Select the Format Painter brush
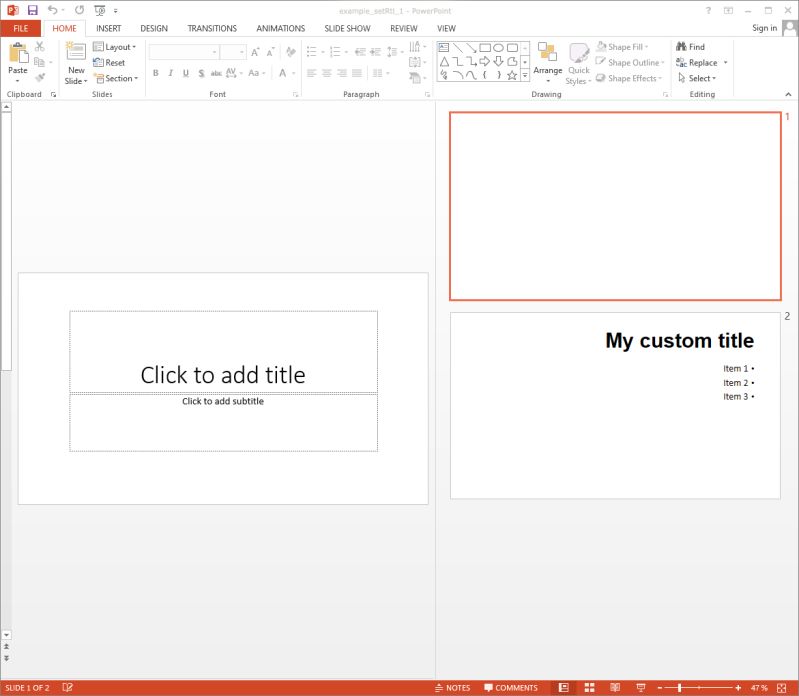Screen dimensions: 799x696 tap(40, 77)
